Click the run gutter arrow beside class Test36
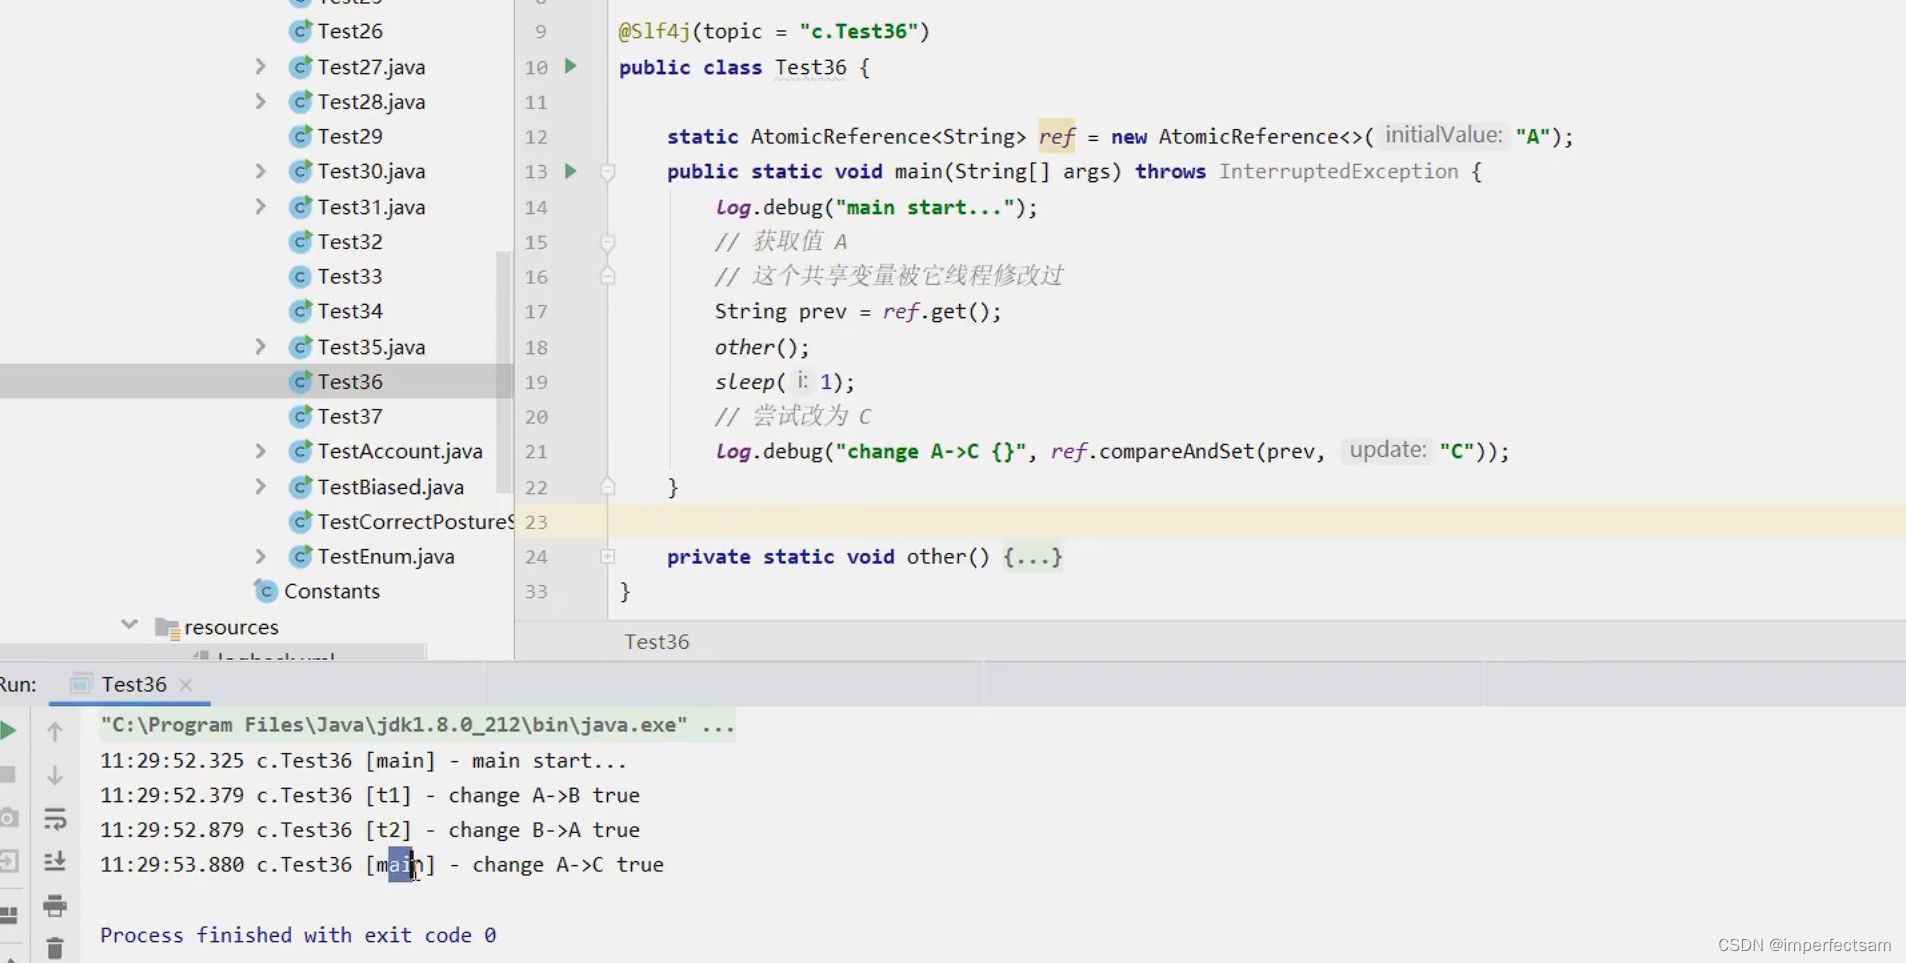 570,66
